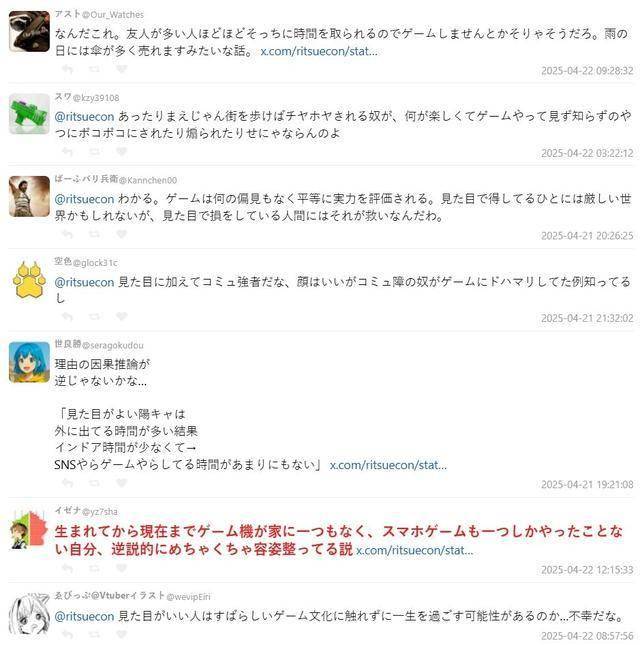Reply to the Our_Watches tweet
Image resolution: width=640 pixels, height=645 pixels.
67,69
